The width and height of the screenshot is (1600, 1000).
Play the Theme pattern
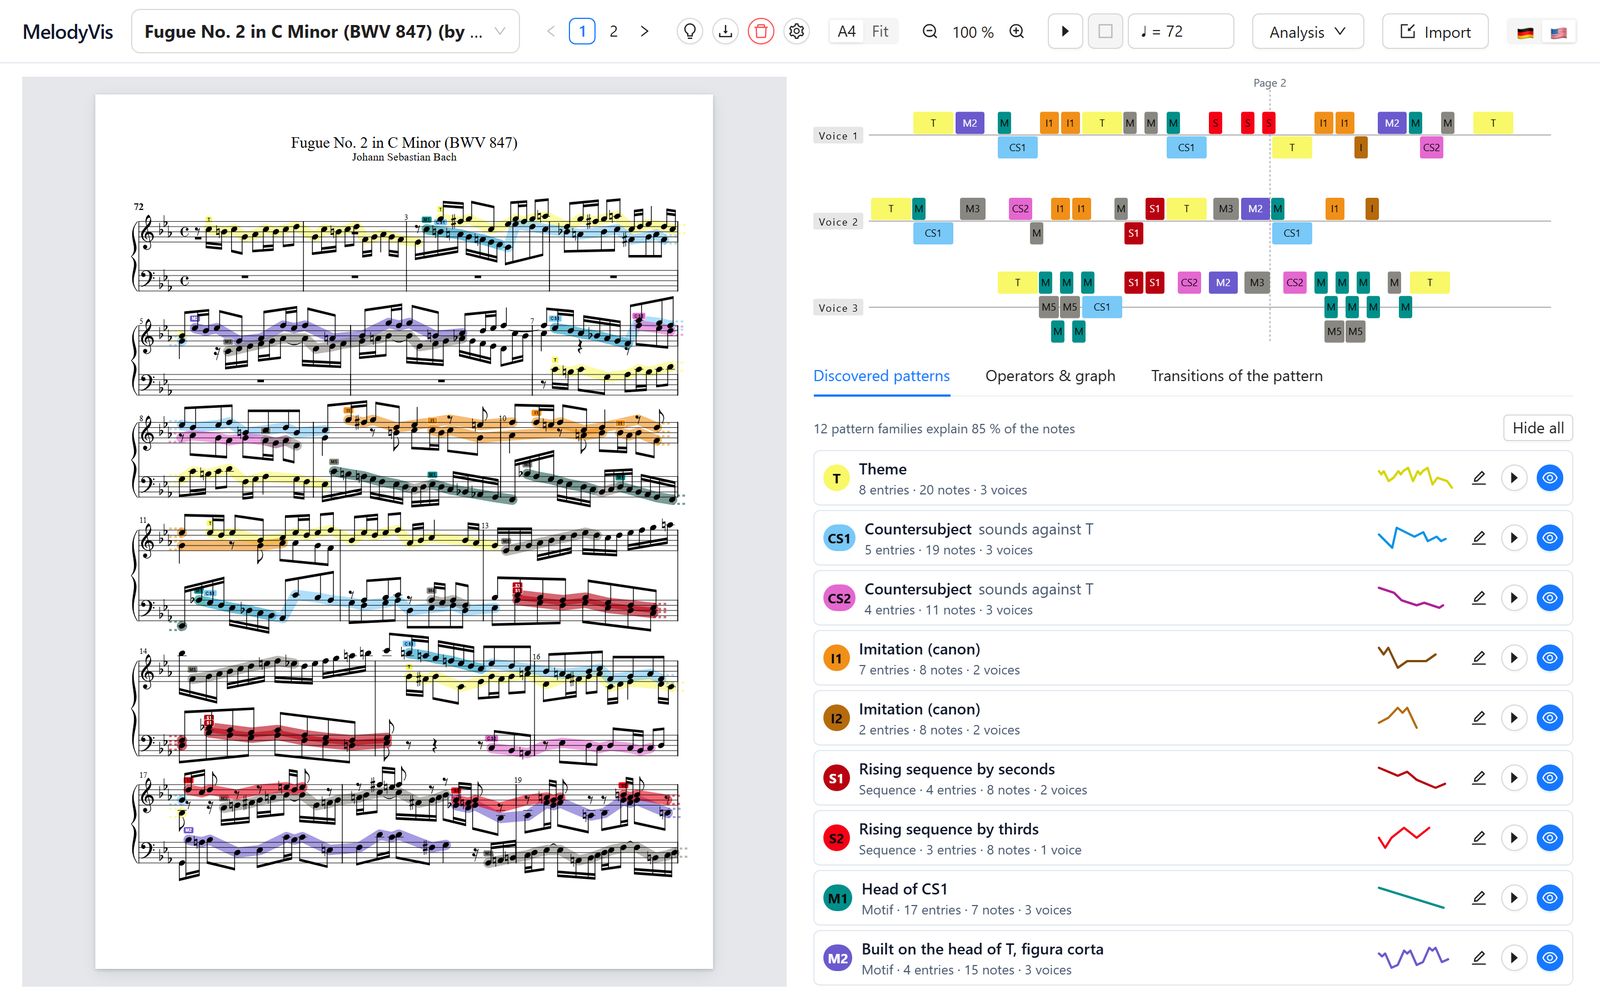point(1514,478)
